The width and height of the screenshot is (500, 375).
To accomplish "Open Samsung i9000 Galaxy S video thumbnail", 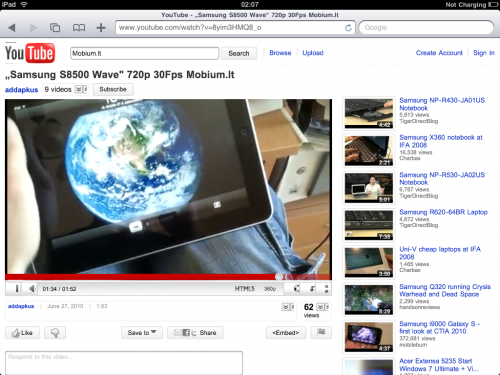I will click(x=369, y=337).
